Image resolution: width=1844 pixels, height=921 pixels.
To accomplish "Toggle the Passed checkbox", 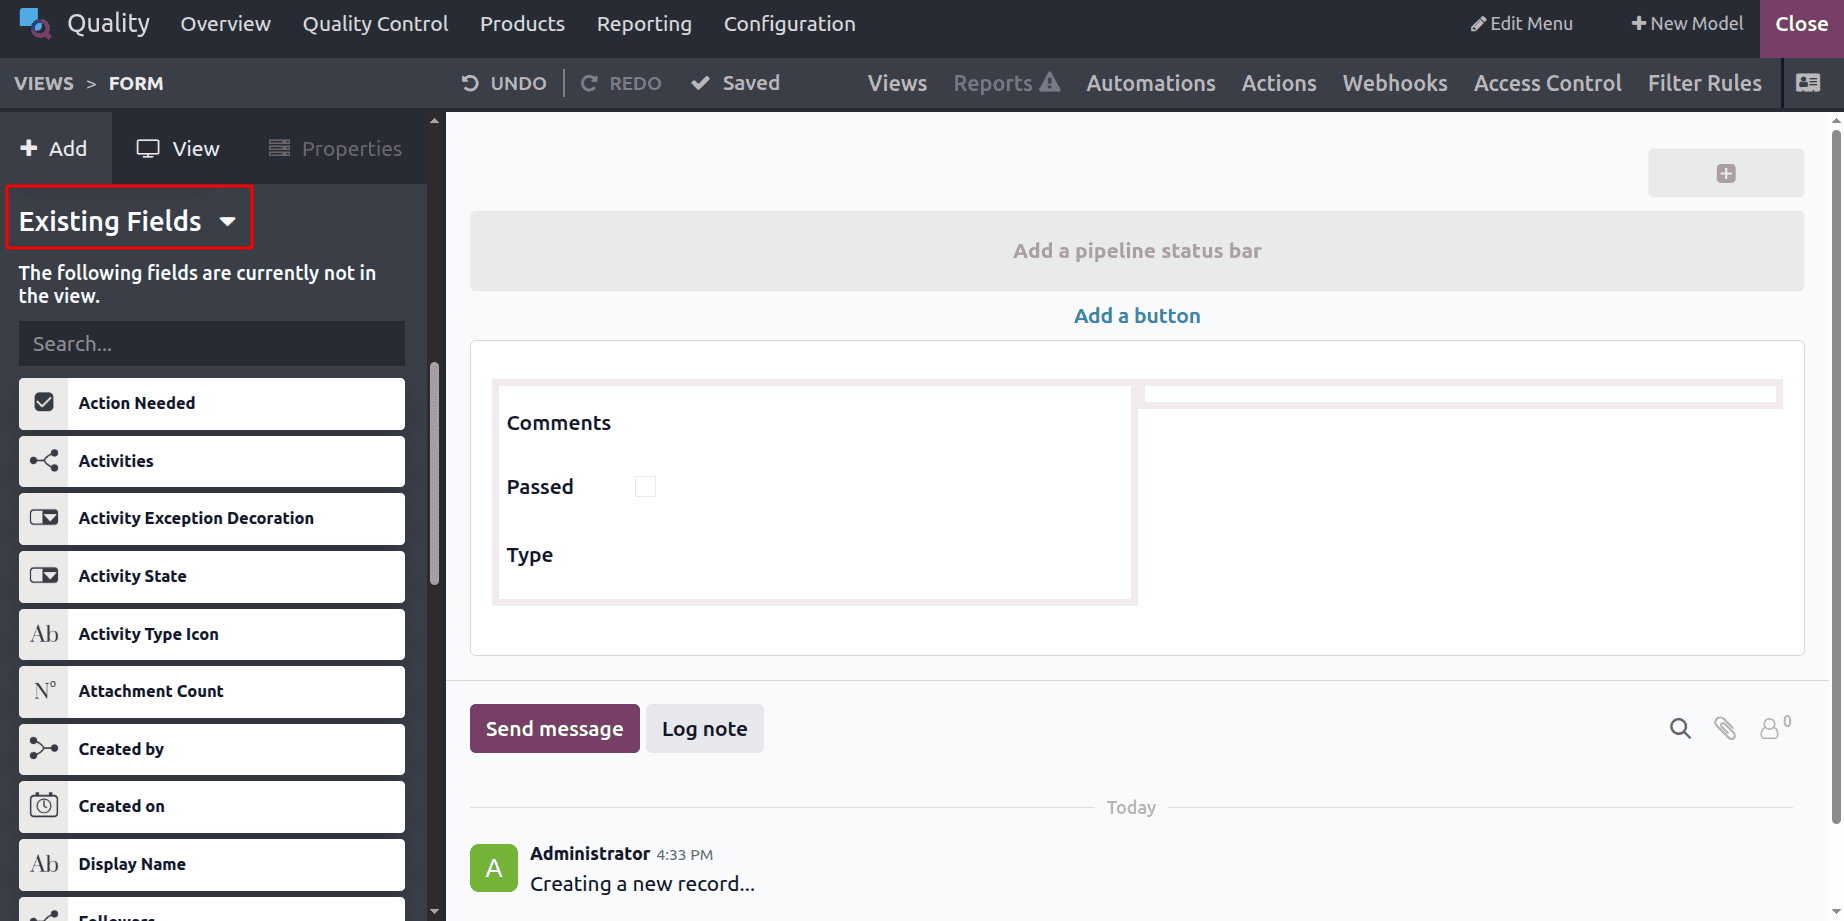I will click(646, 487).
